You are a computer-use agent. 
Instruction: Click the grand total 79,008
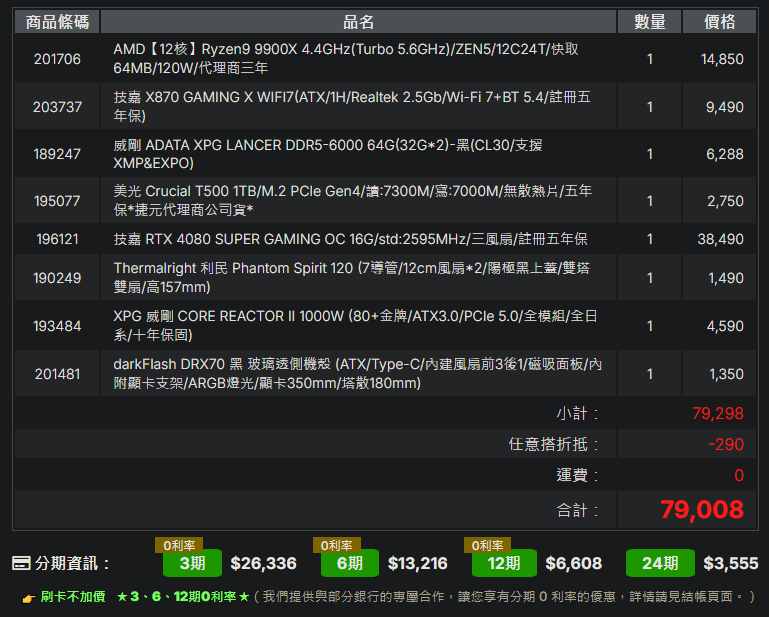702,509
